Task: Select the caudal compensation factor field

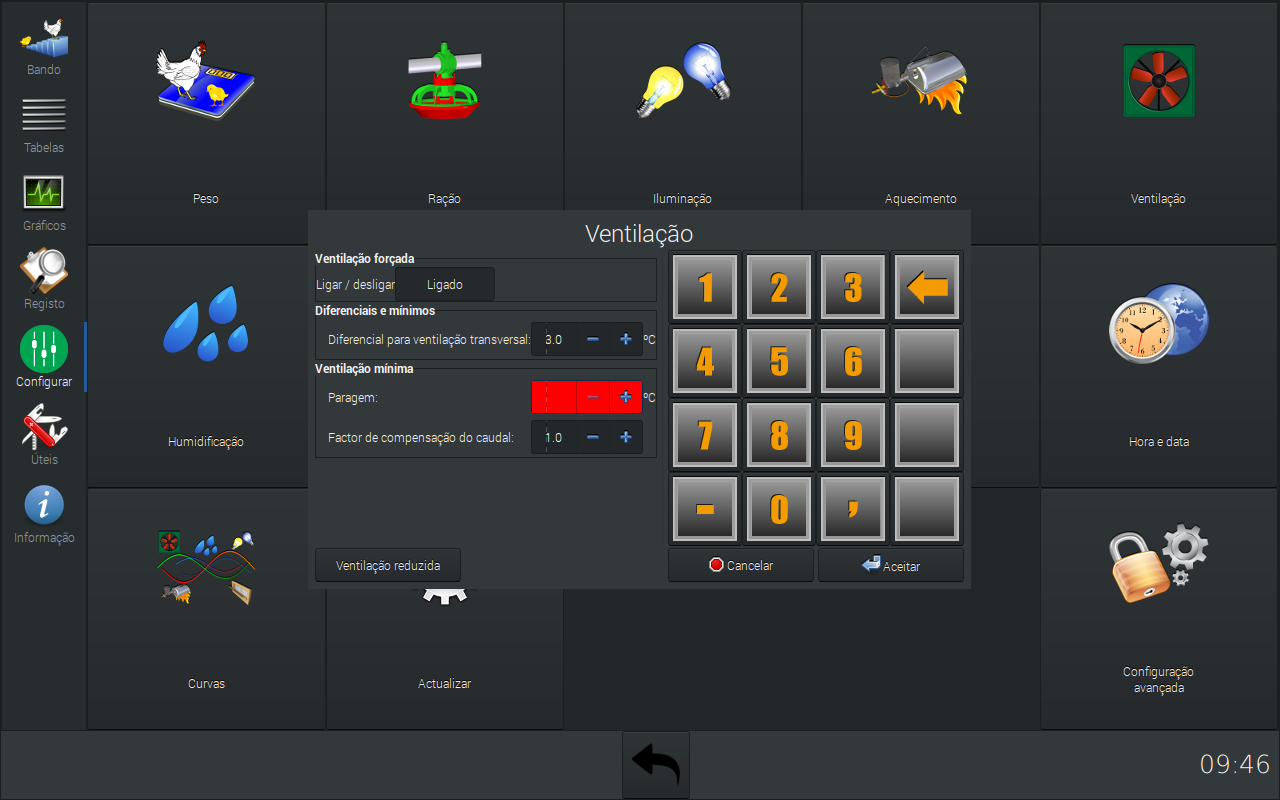Action: [554, 437]
